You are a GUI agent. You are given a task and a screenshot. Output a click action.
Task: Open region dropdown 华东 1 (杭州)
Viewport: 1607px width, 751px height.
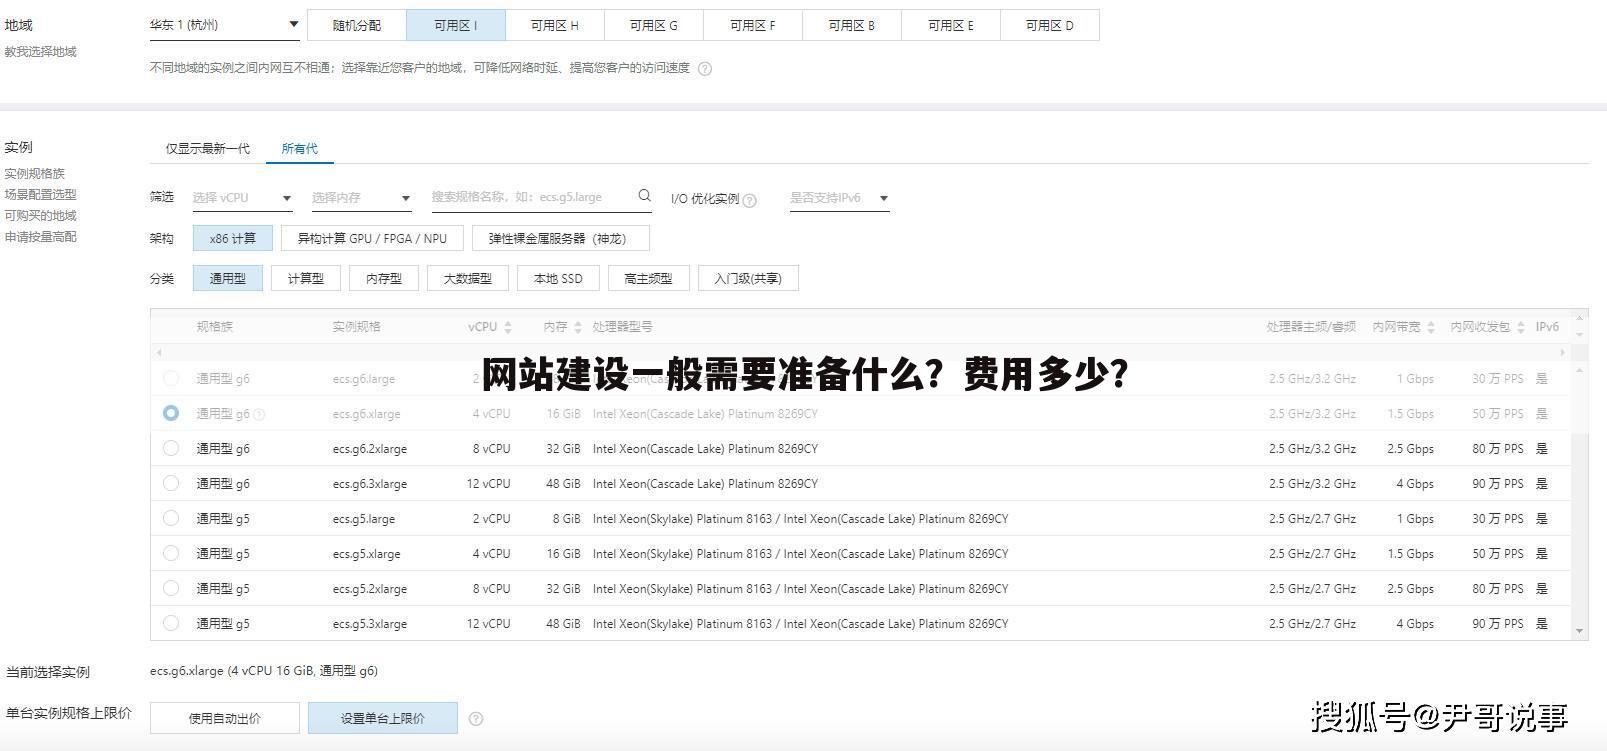224,25
